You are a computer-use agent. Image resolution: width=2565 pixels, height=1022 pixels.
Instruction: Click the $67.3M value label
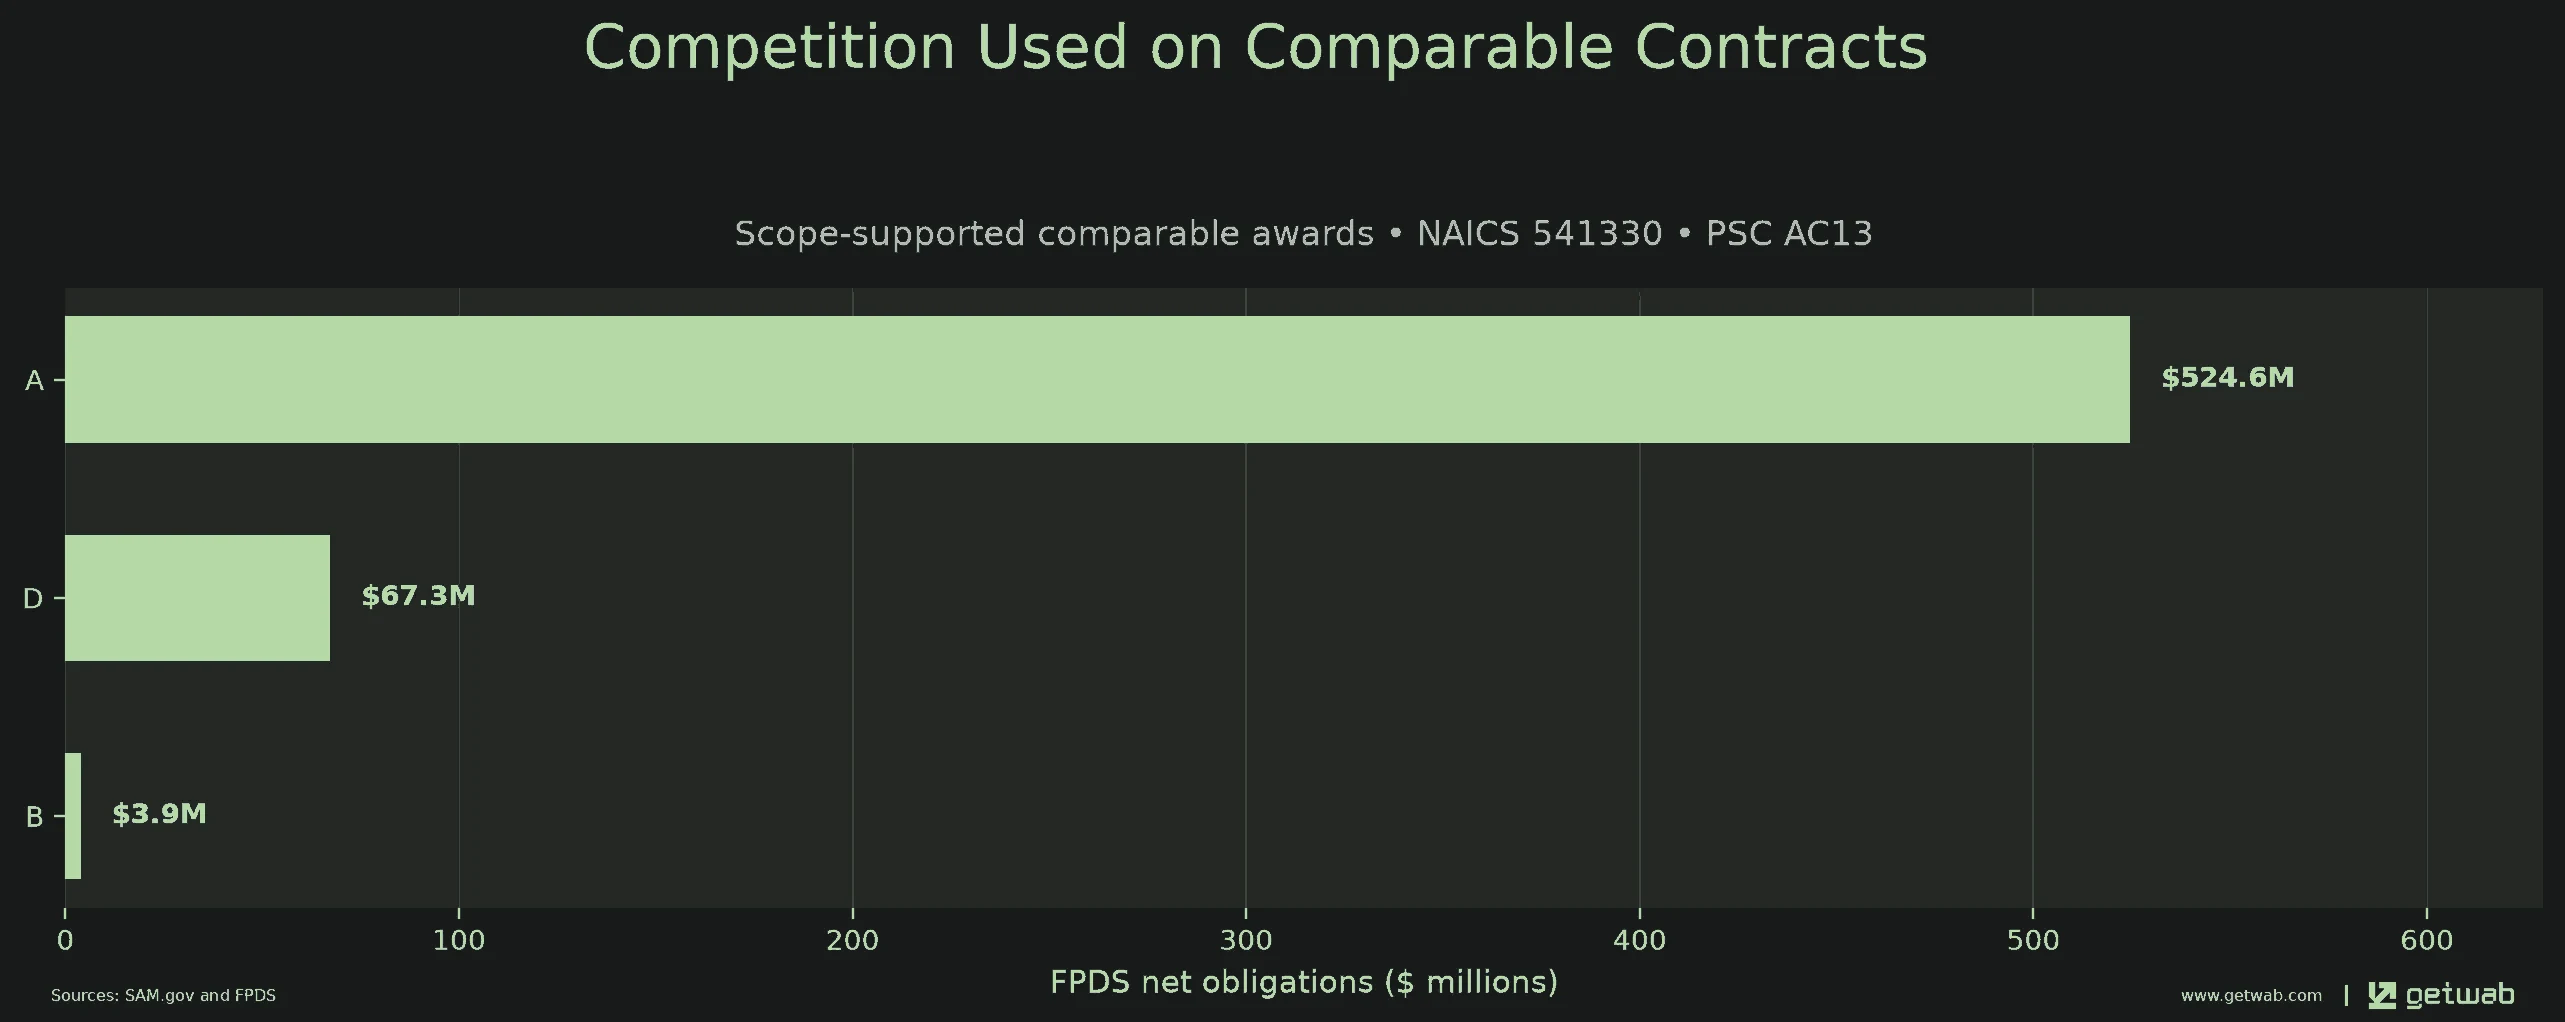coord(418,595)
